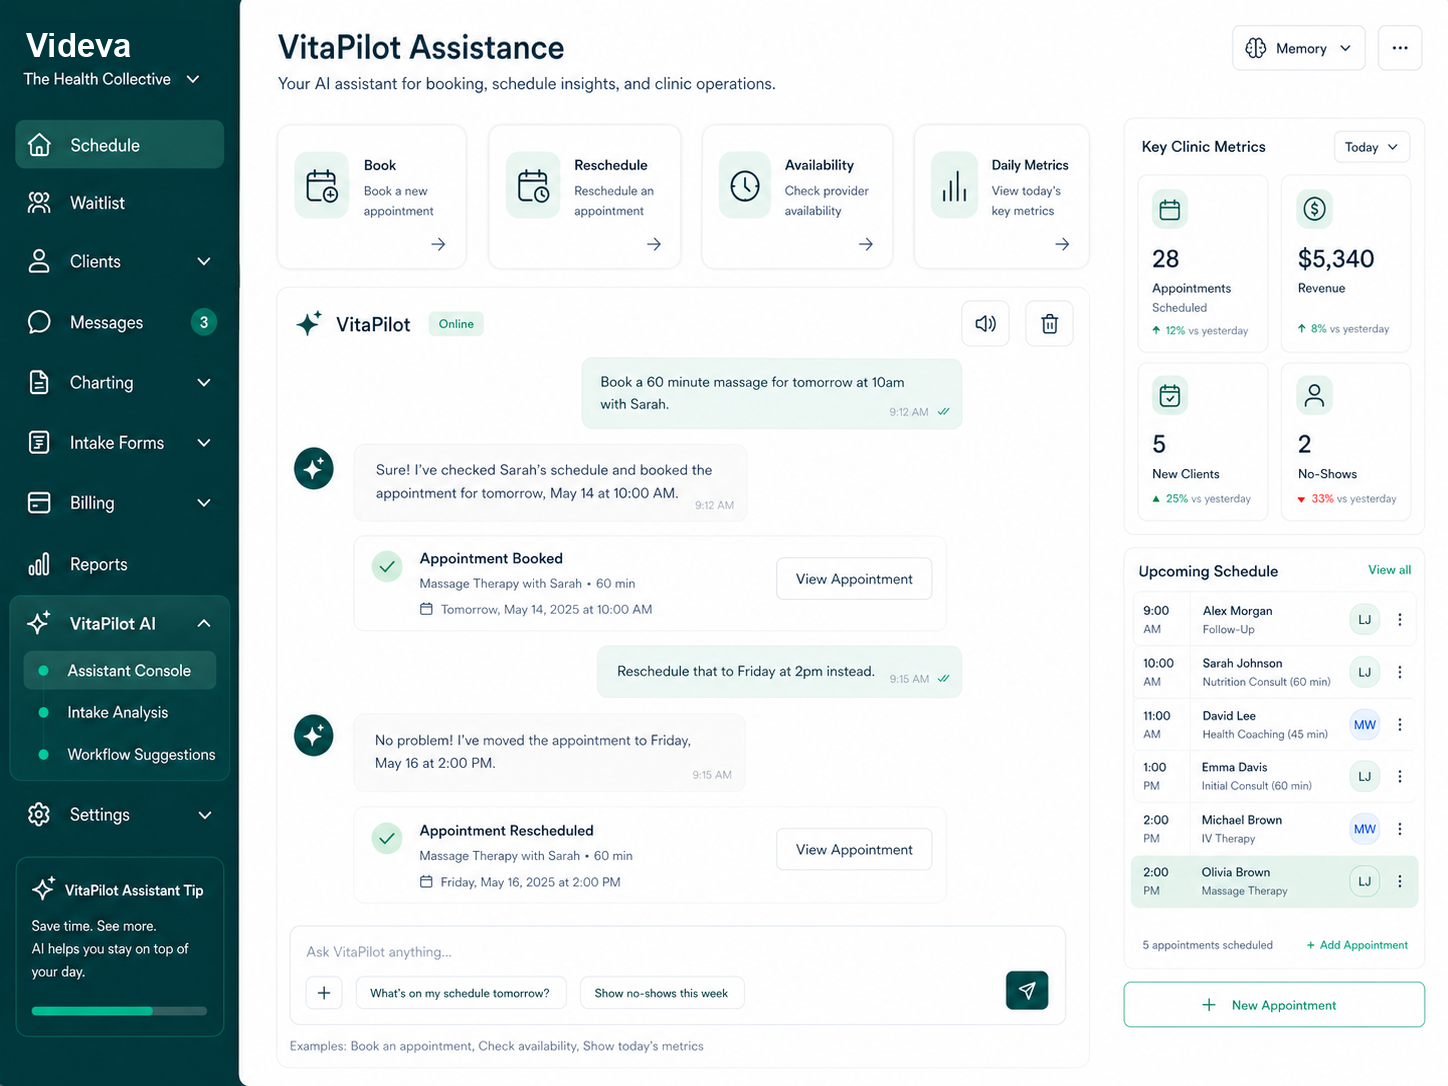Viewport: 1448px width, 1086px height.
Task: Click the VitaPilot Assistant Tip progress bar
Action: point(119,1010)
